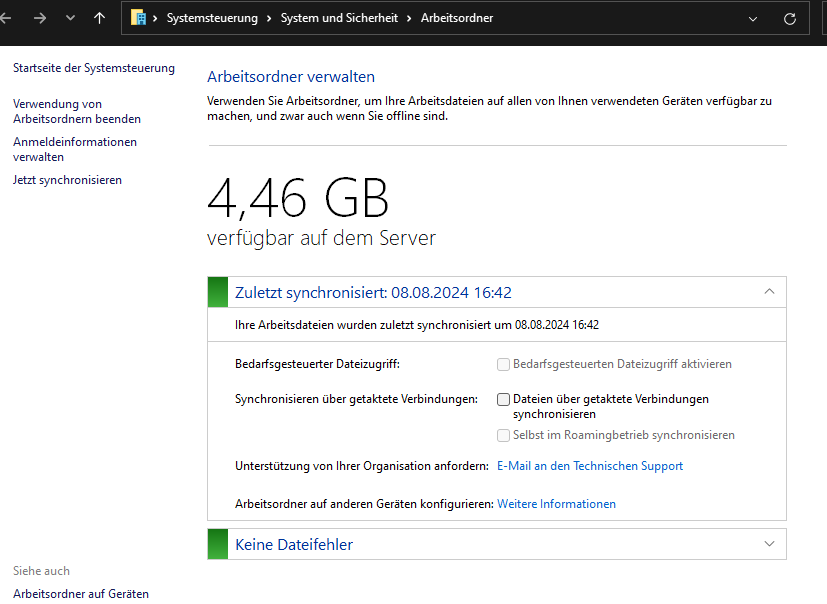Toggle Bedarfsgesteuerten Dateizugriff aktivieren checkbox
827x604 pixels.
click(503, 365)
